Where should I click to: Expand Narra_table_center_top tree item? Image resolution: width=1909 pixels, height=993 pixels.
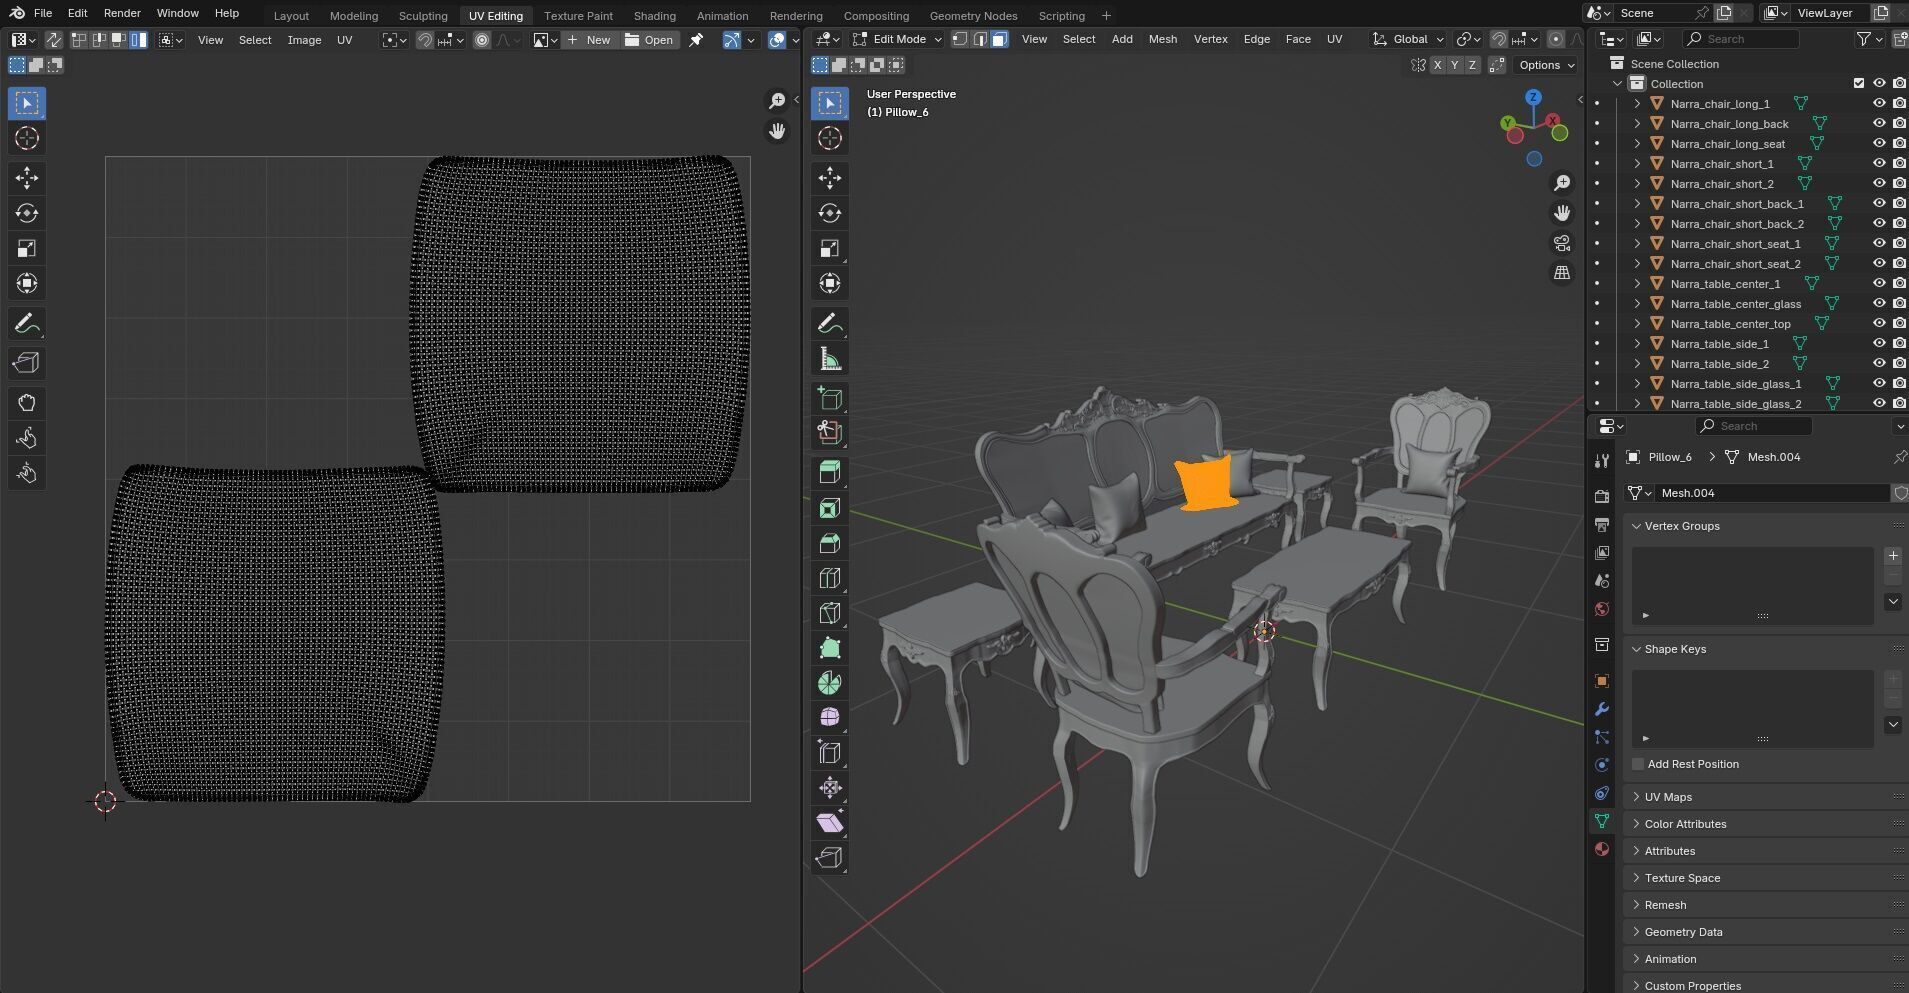click(x=1637, y=323)
